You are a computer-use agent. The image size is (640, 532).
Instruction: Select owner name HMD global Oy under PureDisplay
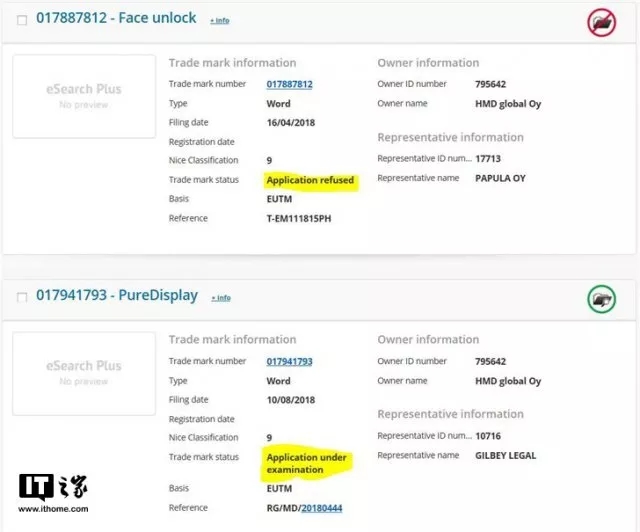[508, 381]
